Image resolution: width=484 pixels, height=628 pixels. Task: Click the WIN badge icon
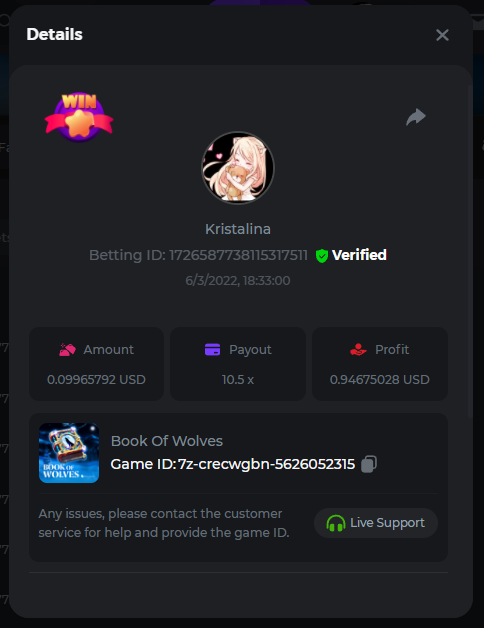pyautogui.click(x=79, y=117)
